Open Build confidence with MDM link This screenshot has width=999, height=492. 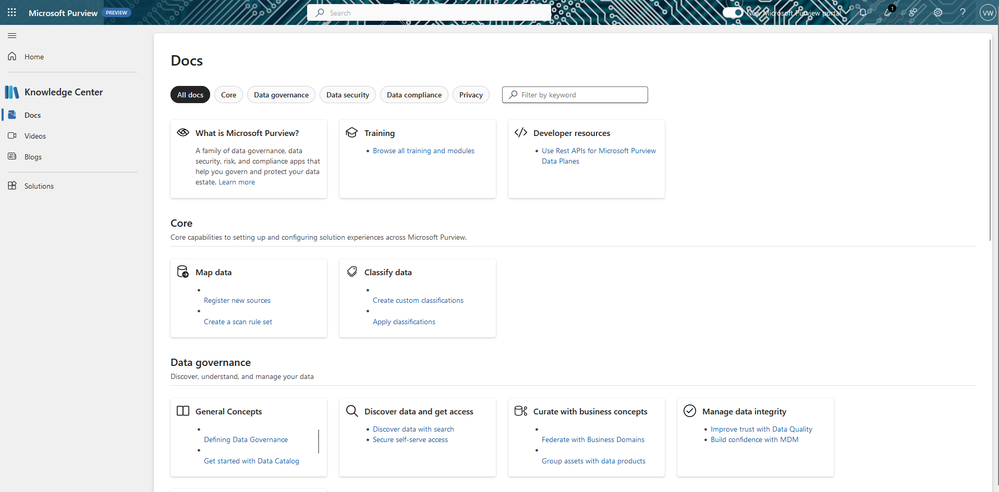[754, 440]
